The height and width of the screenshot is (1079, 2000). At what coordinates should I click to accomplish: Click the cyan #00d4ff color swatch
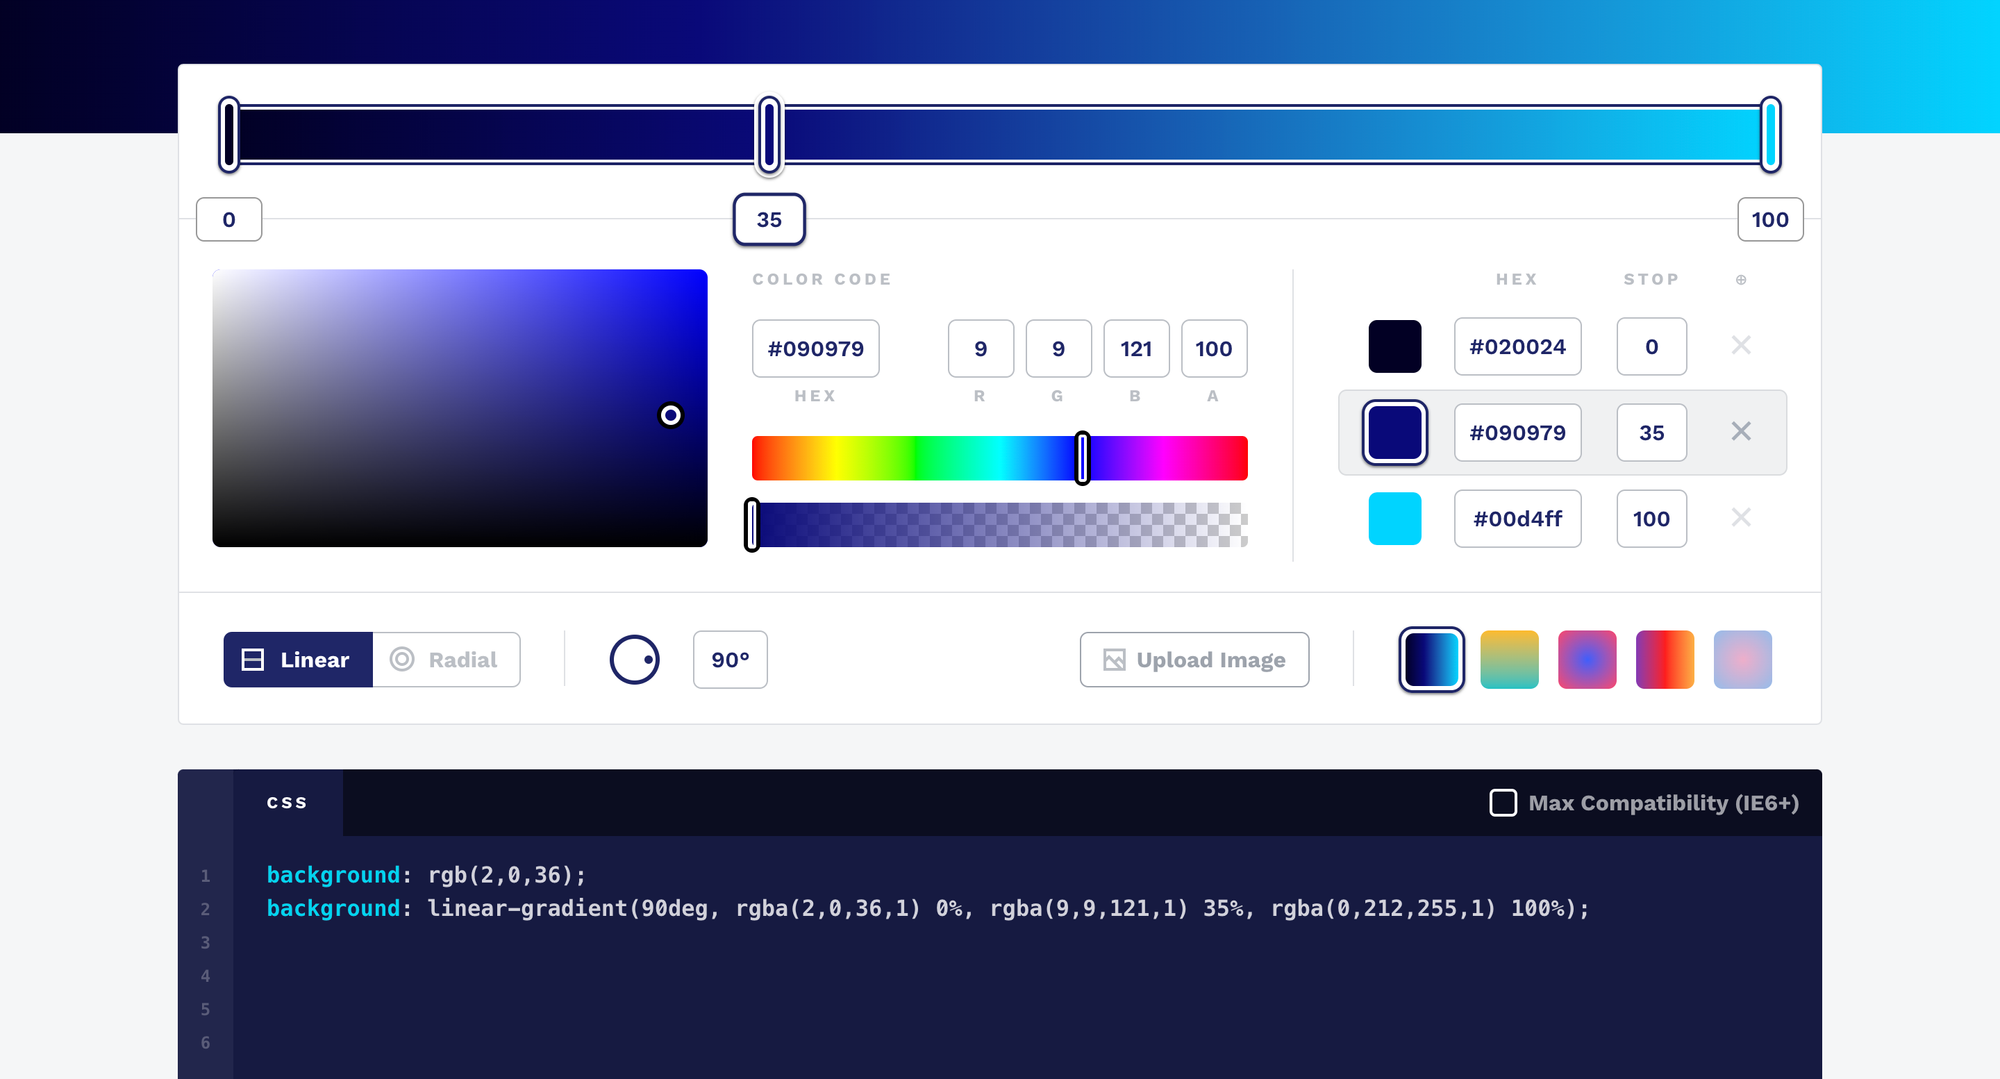coord(1395,518)
